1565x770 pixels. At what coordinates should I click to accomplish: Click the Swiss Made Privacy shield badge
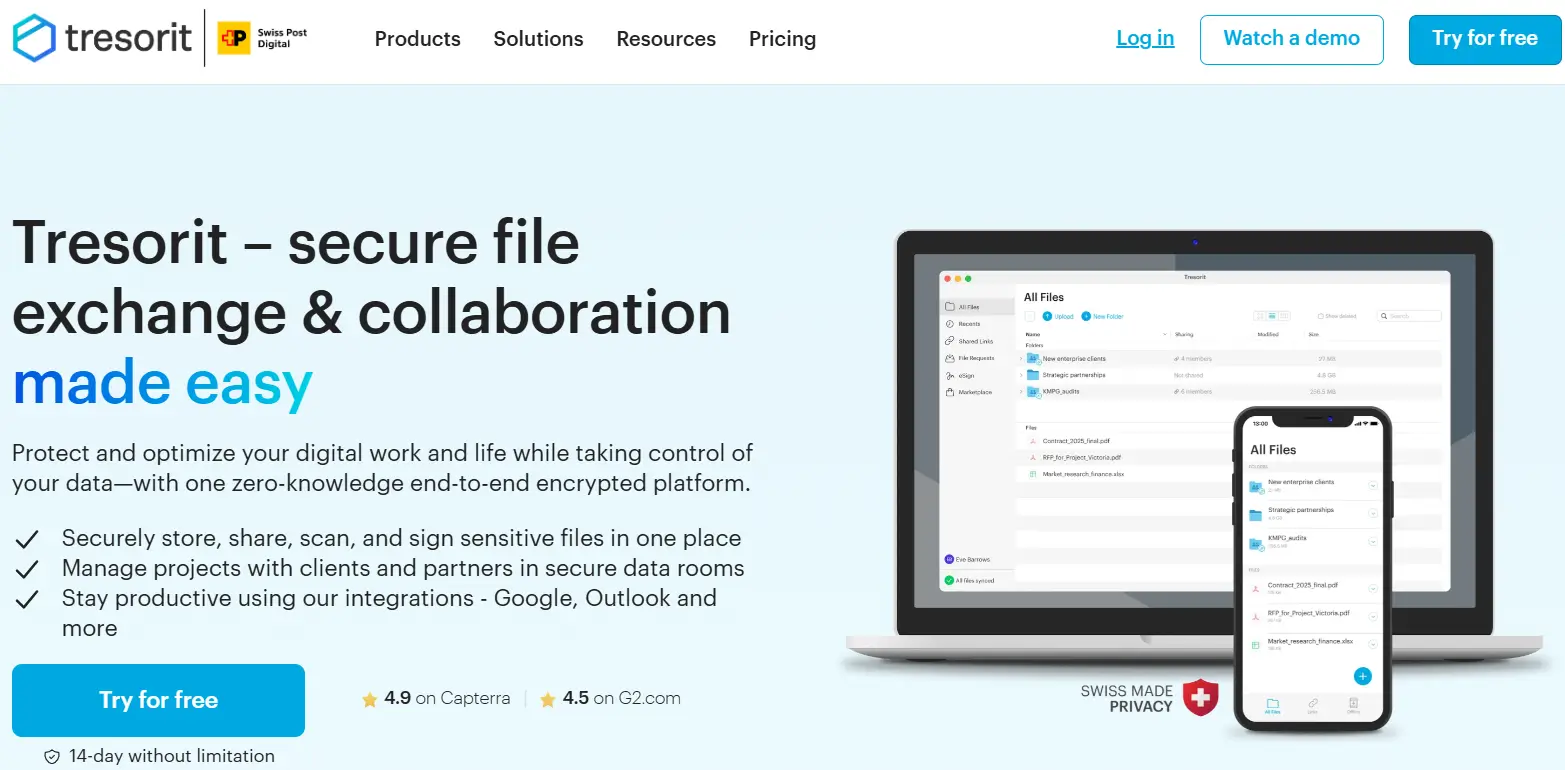[1200, 697]
